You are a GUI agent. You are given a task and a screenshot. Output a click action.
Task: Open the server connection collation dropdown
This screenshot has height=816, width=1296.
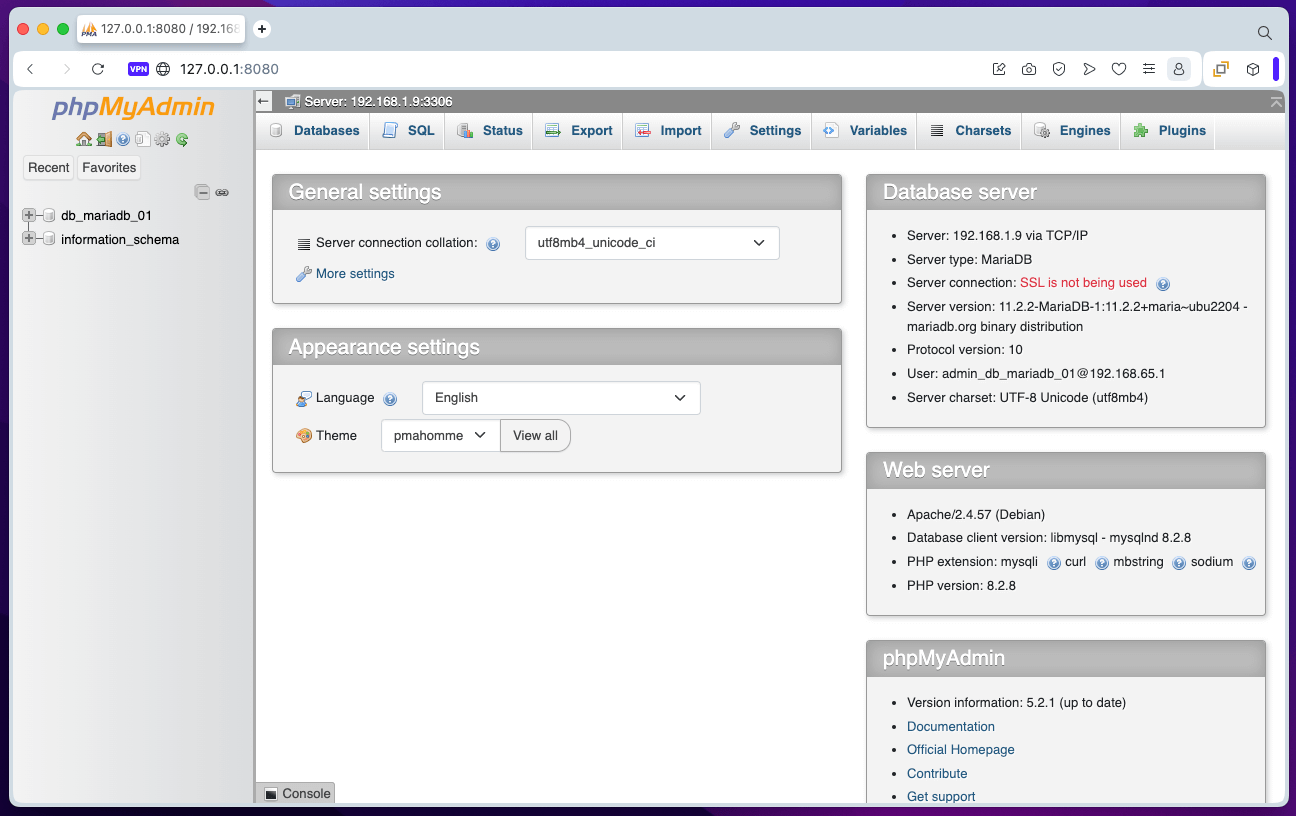[x=651, y=243]
